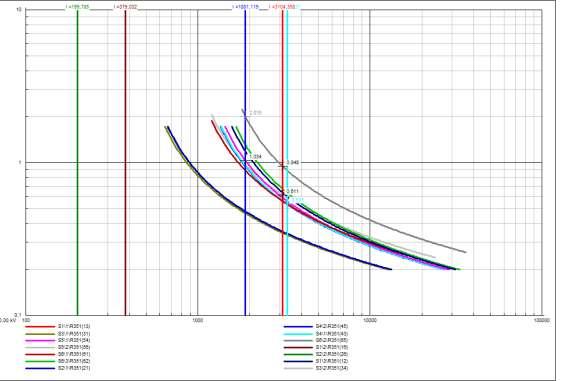Click the 0.611 intersection value label
563x381 pixels.
point(293,191)
